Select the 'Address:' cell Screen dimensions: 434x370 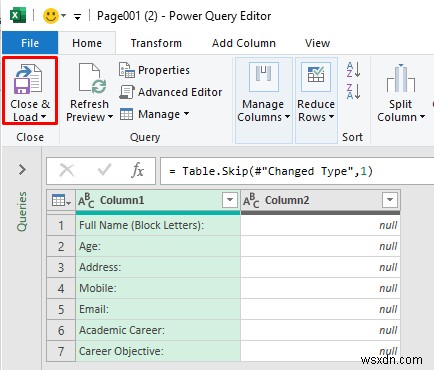158,267
